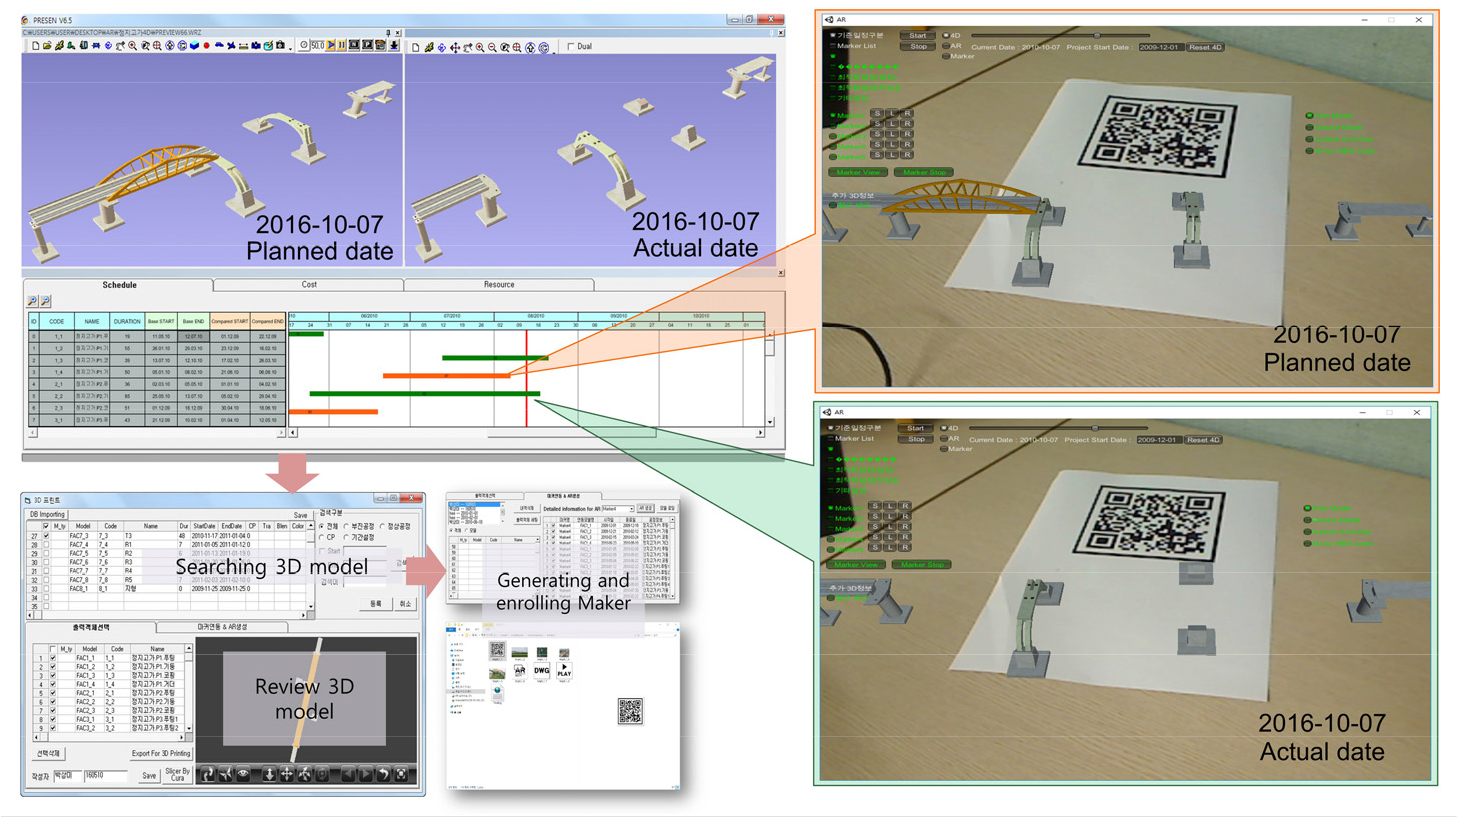Switch to the Resource tab
Image resolution: width=1457 pixels, height=817 pixels.
[499, 285]
